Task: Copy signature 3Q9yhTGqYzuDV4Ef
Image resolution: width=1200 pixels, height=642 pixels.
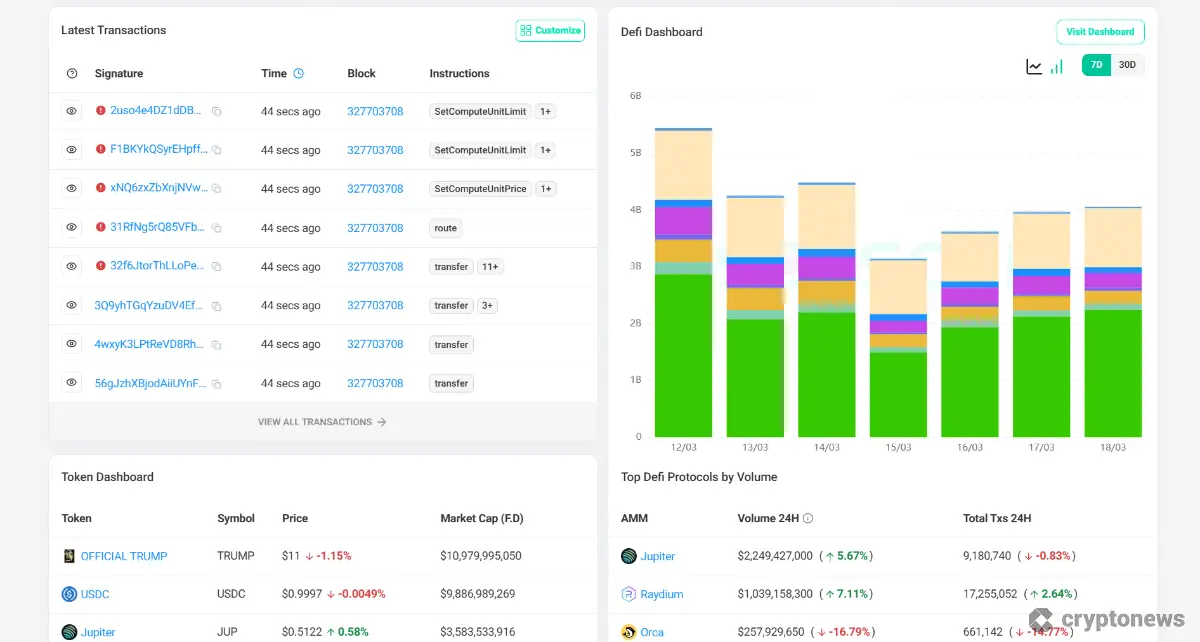Action: coord(216,306)
